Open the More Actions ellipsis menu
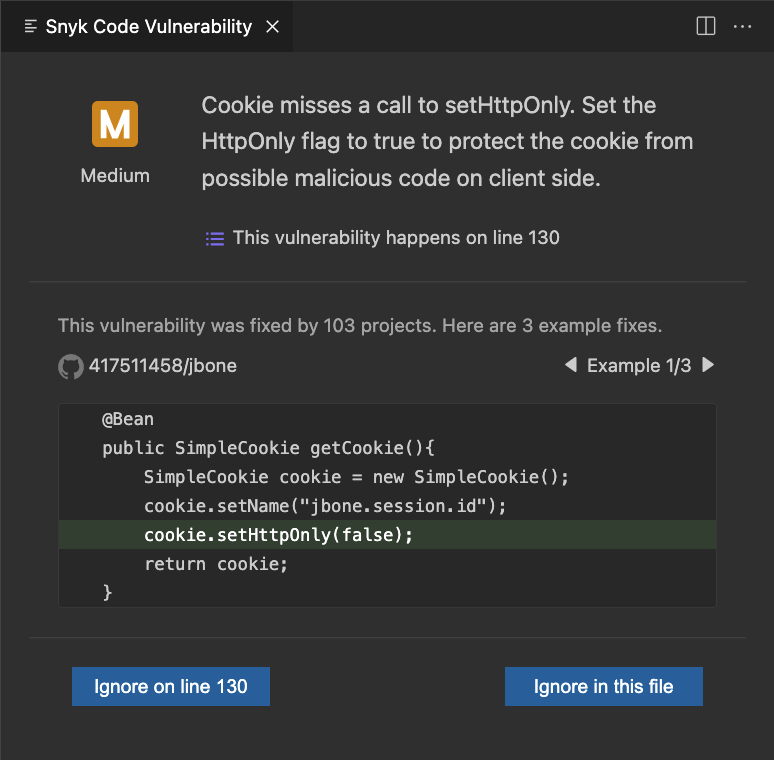 (x=742, y=26)
